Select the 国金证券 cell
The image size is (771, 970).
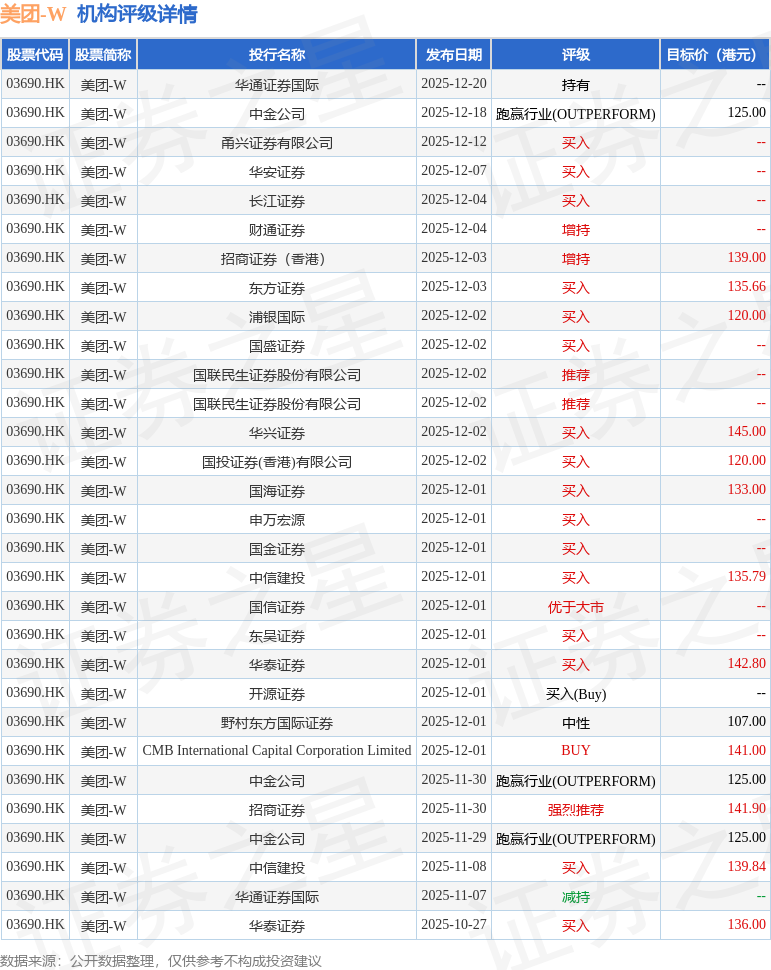[277, 549]
